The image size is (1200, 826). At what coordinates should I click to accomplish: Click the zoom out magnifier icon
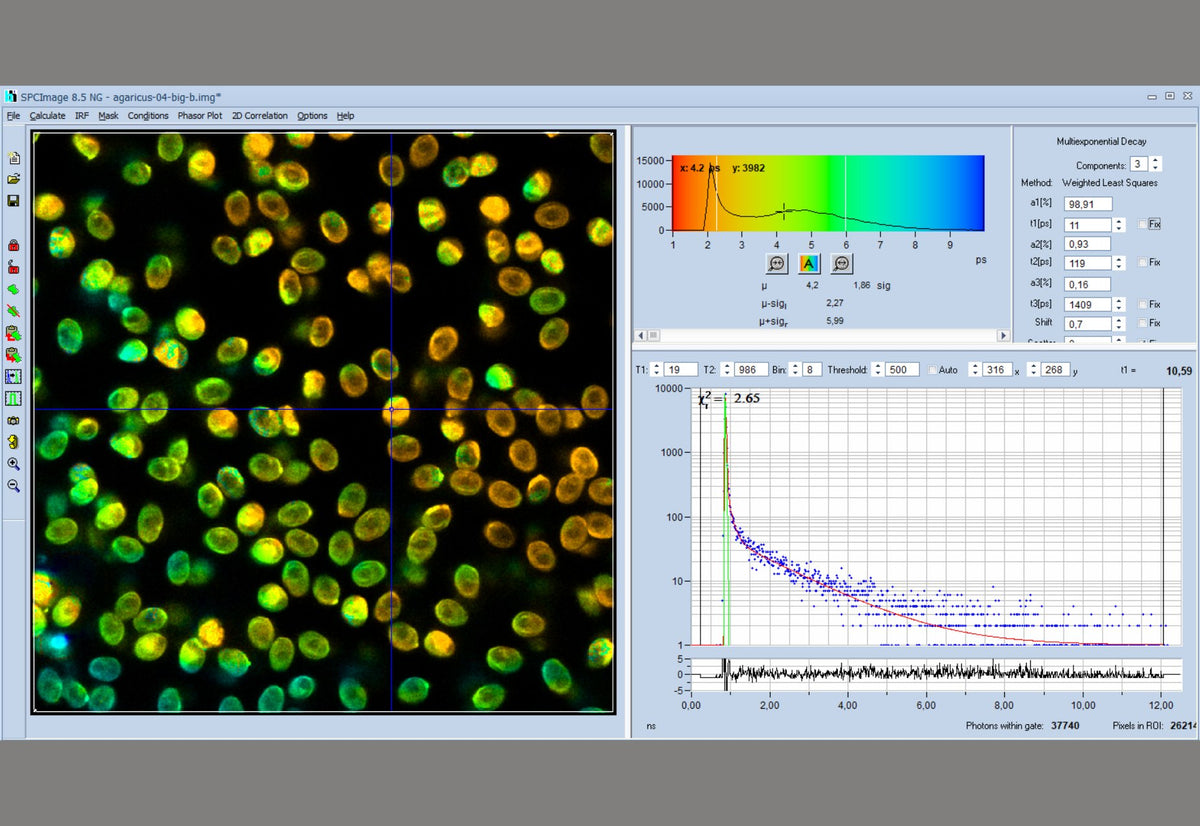click(x=14, y=486)
